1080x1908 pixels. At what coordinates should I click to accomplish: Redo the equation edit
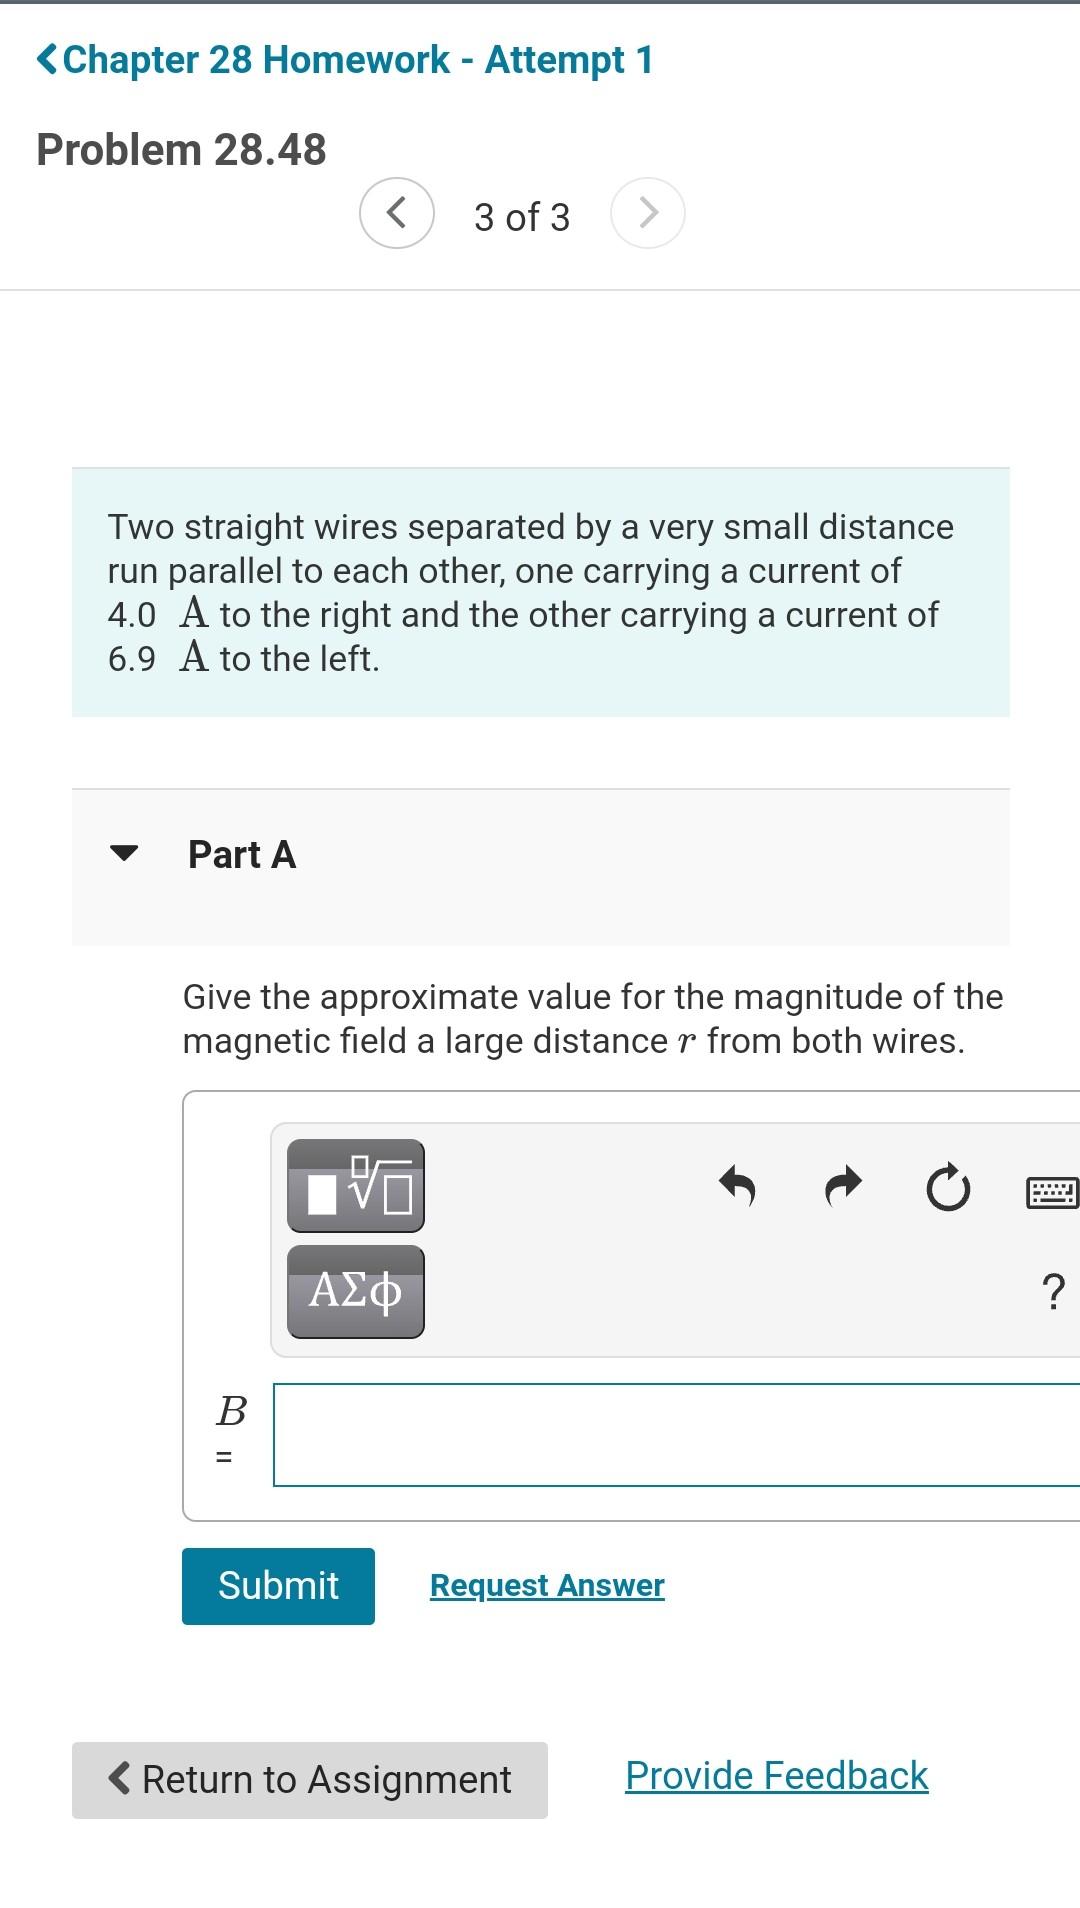click(x=843, y=1187)
